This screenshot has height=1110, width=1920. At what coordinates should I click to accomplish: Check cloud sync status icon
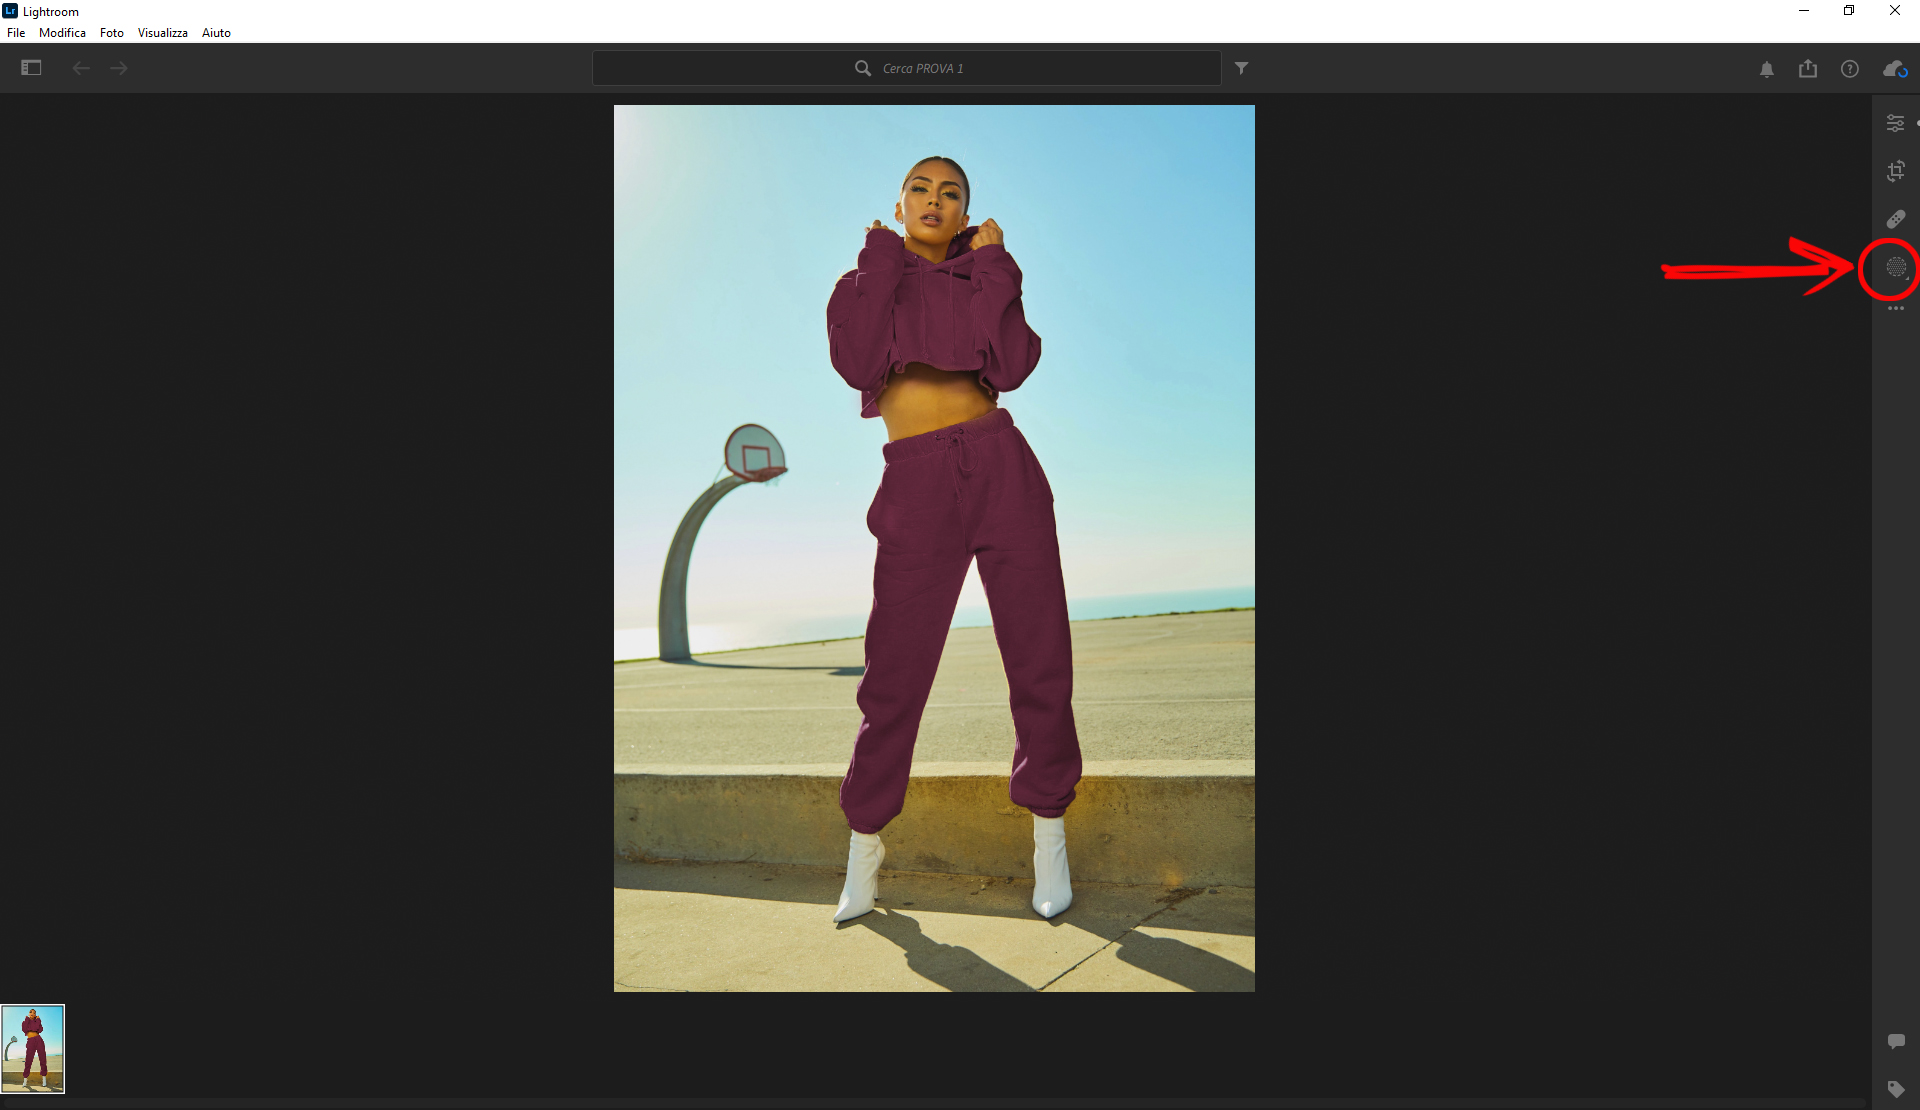(1894, 69)
